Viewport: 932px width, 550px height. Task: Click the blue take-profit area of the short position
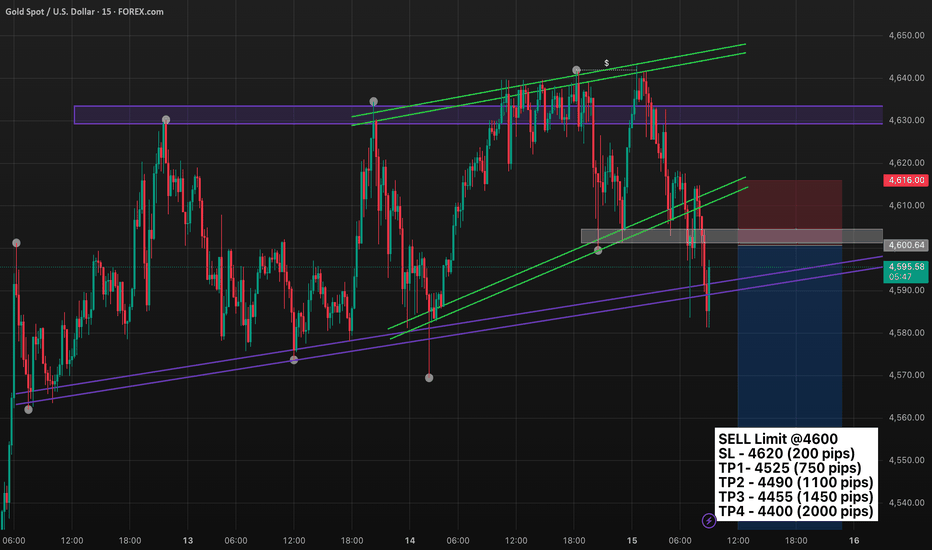point(790,340)
